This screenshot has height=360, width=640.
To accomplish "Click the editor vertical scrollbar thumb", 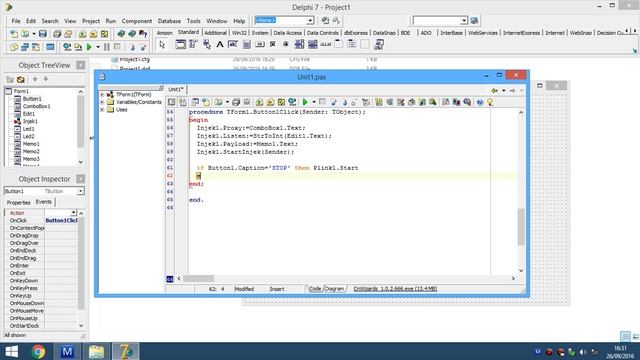I will pos(521,227).
